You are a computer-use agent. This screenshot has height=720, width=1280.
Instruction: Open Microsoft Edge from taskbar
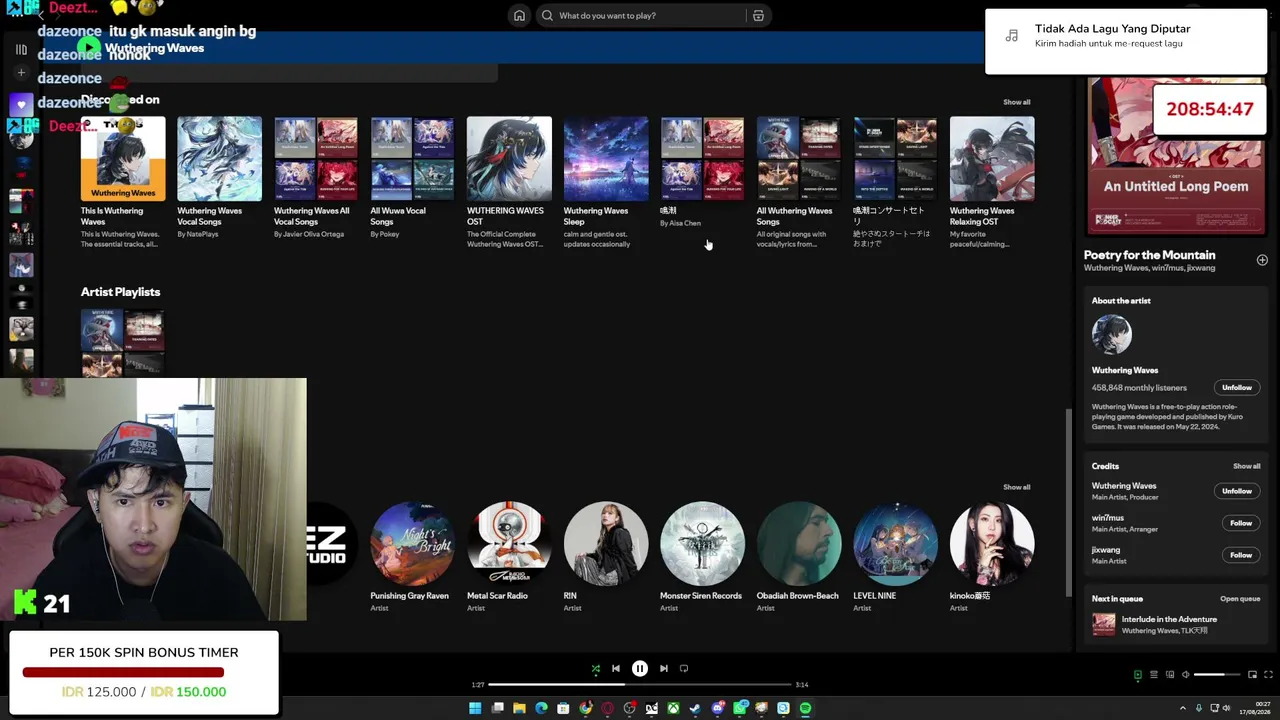coord(541,708)
